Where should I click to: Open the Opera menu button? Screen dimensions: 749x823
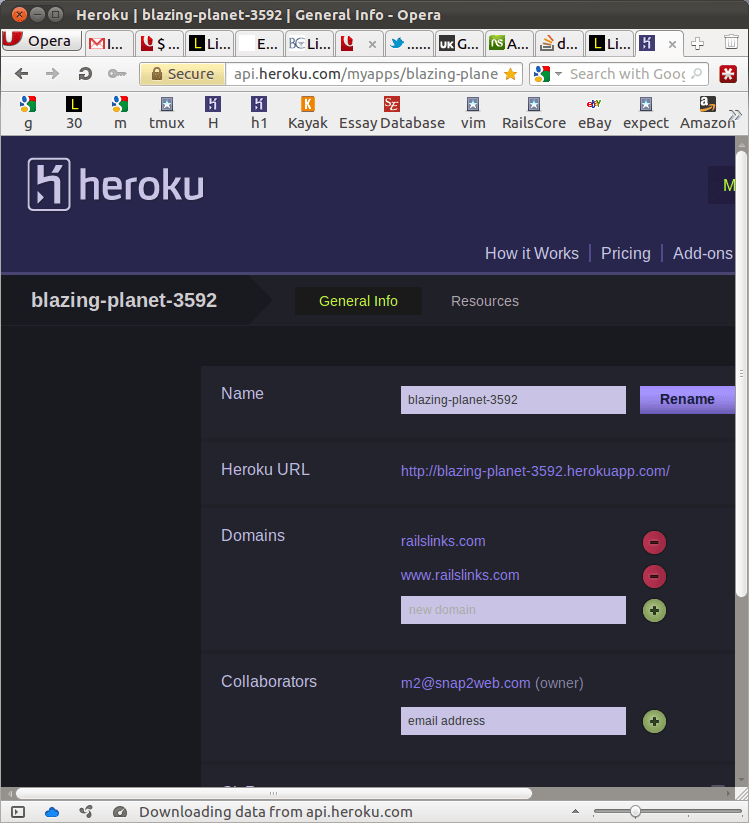coord(41,41)
